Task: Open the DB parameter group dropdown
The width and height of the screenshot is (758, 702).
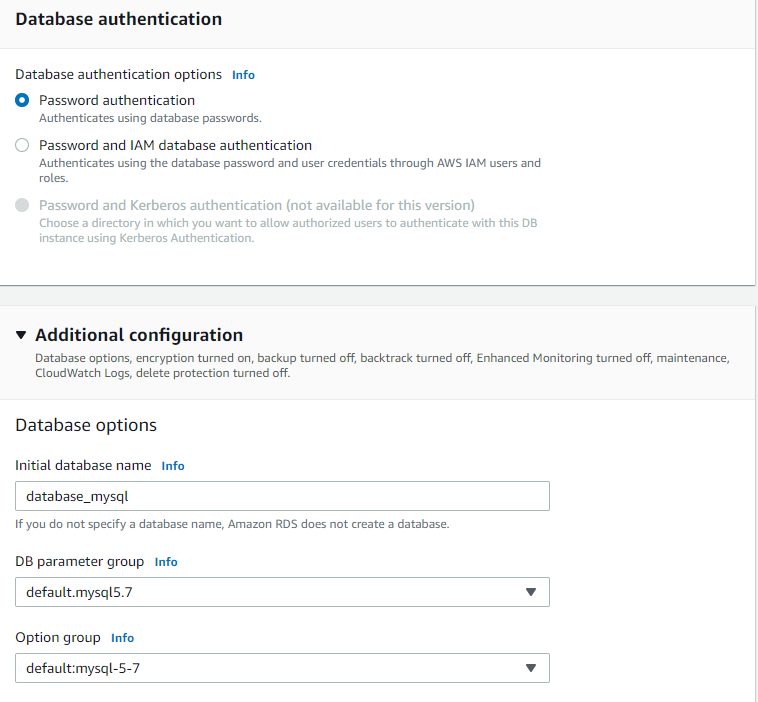Action: tap(270, 592)
